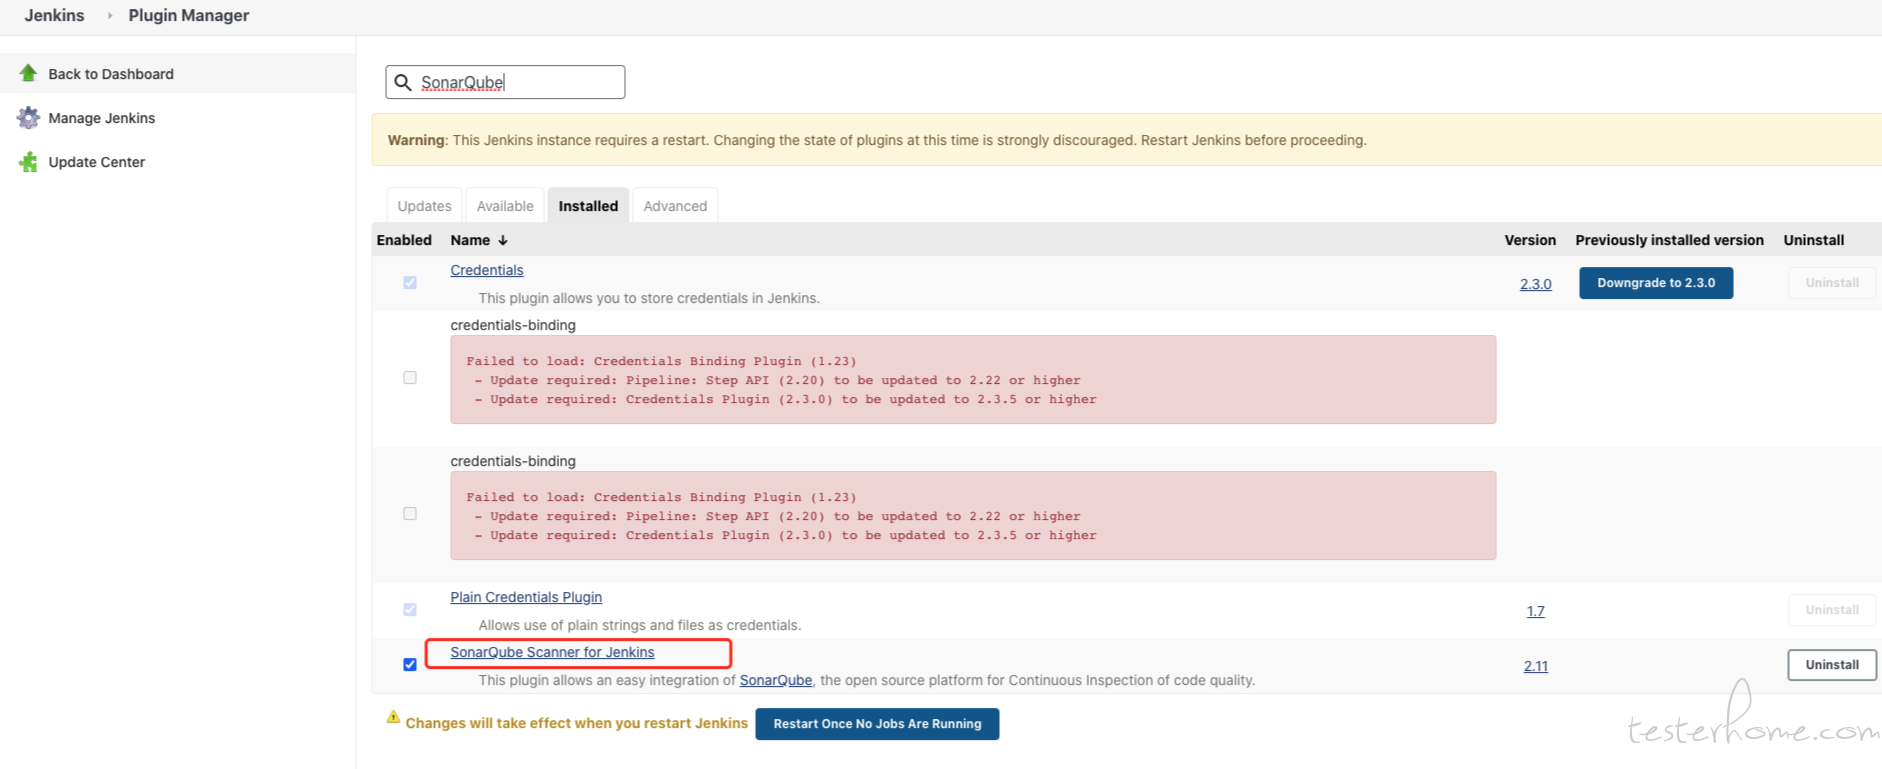Open the Plugin Manager breadcrumb link
1882x769 pixels.
pyautogui.click(x=189, y=16)
